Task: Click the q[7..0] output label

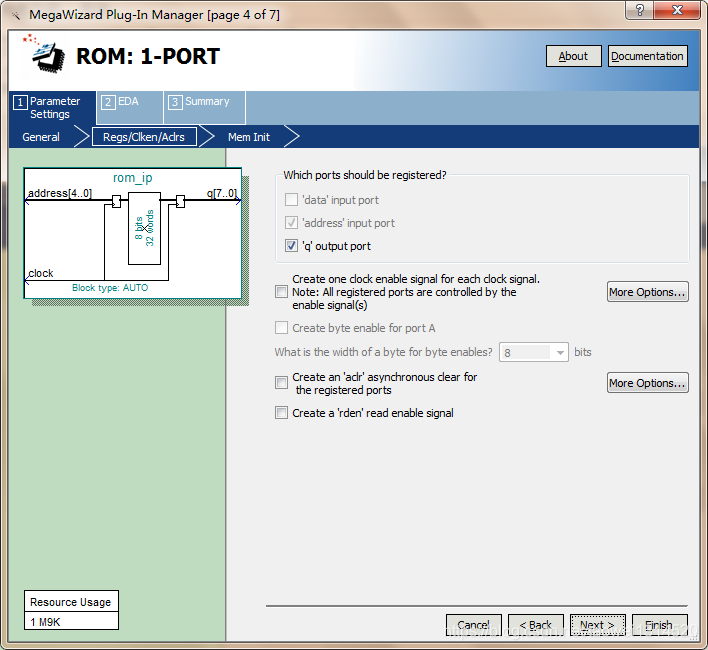Action: tap(222, 193)
